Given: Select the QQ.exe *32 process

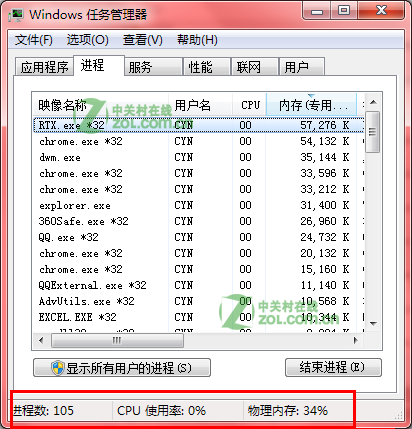Looking at the screenshot, I should [199, 237].
